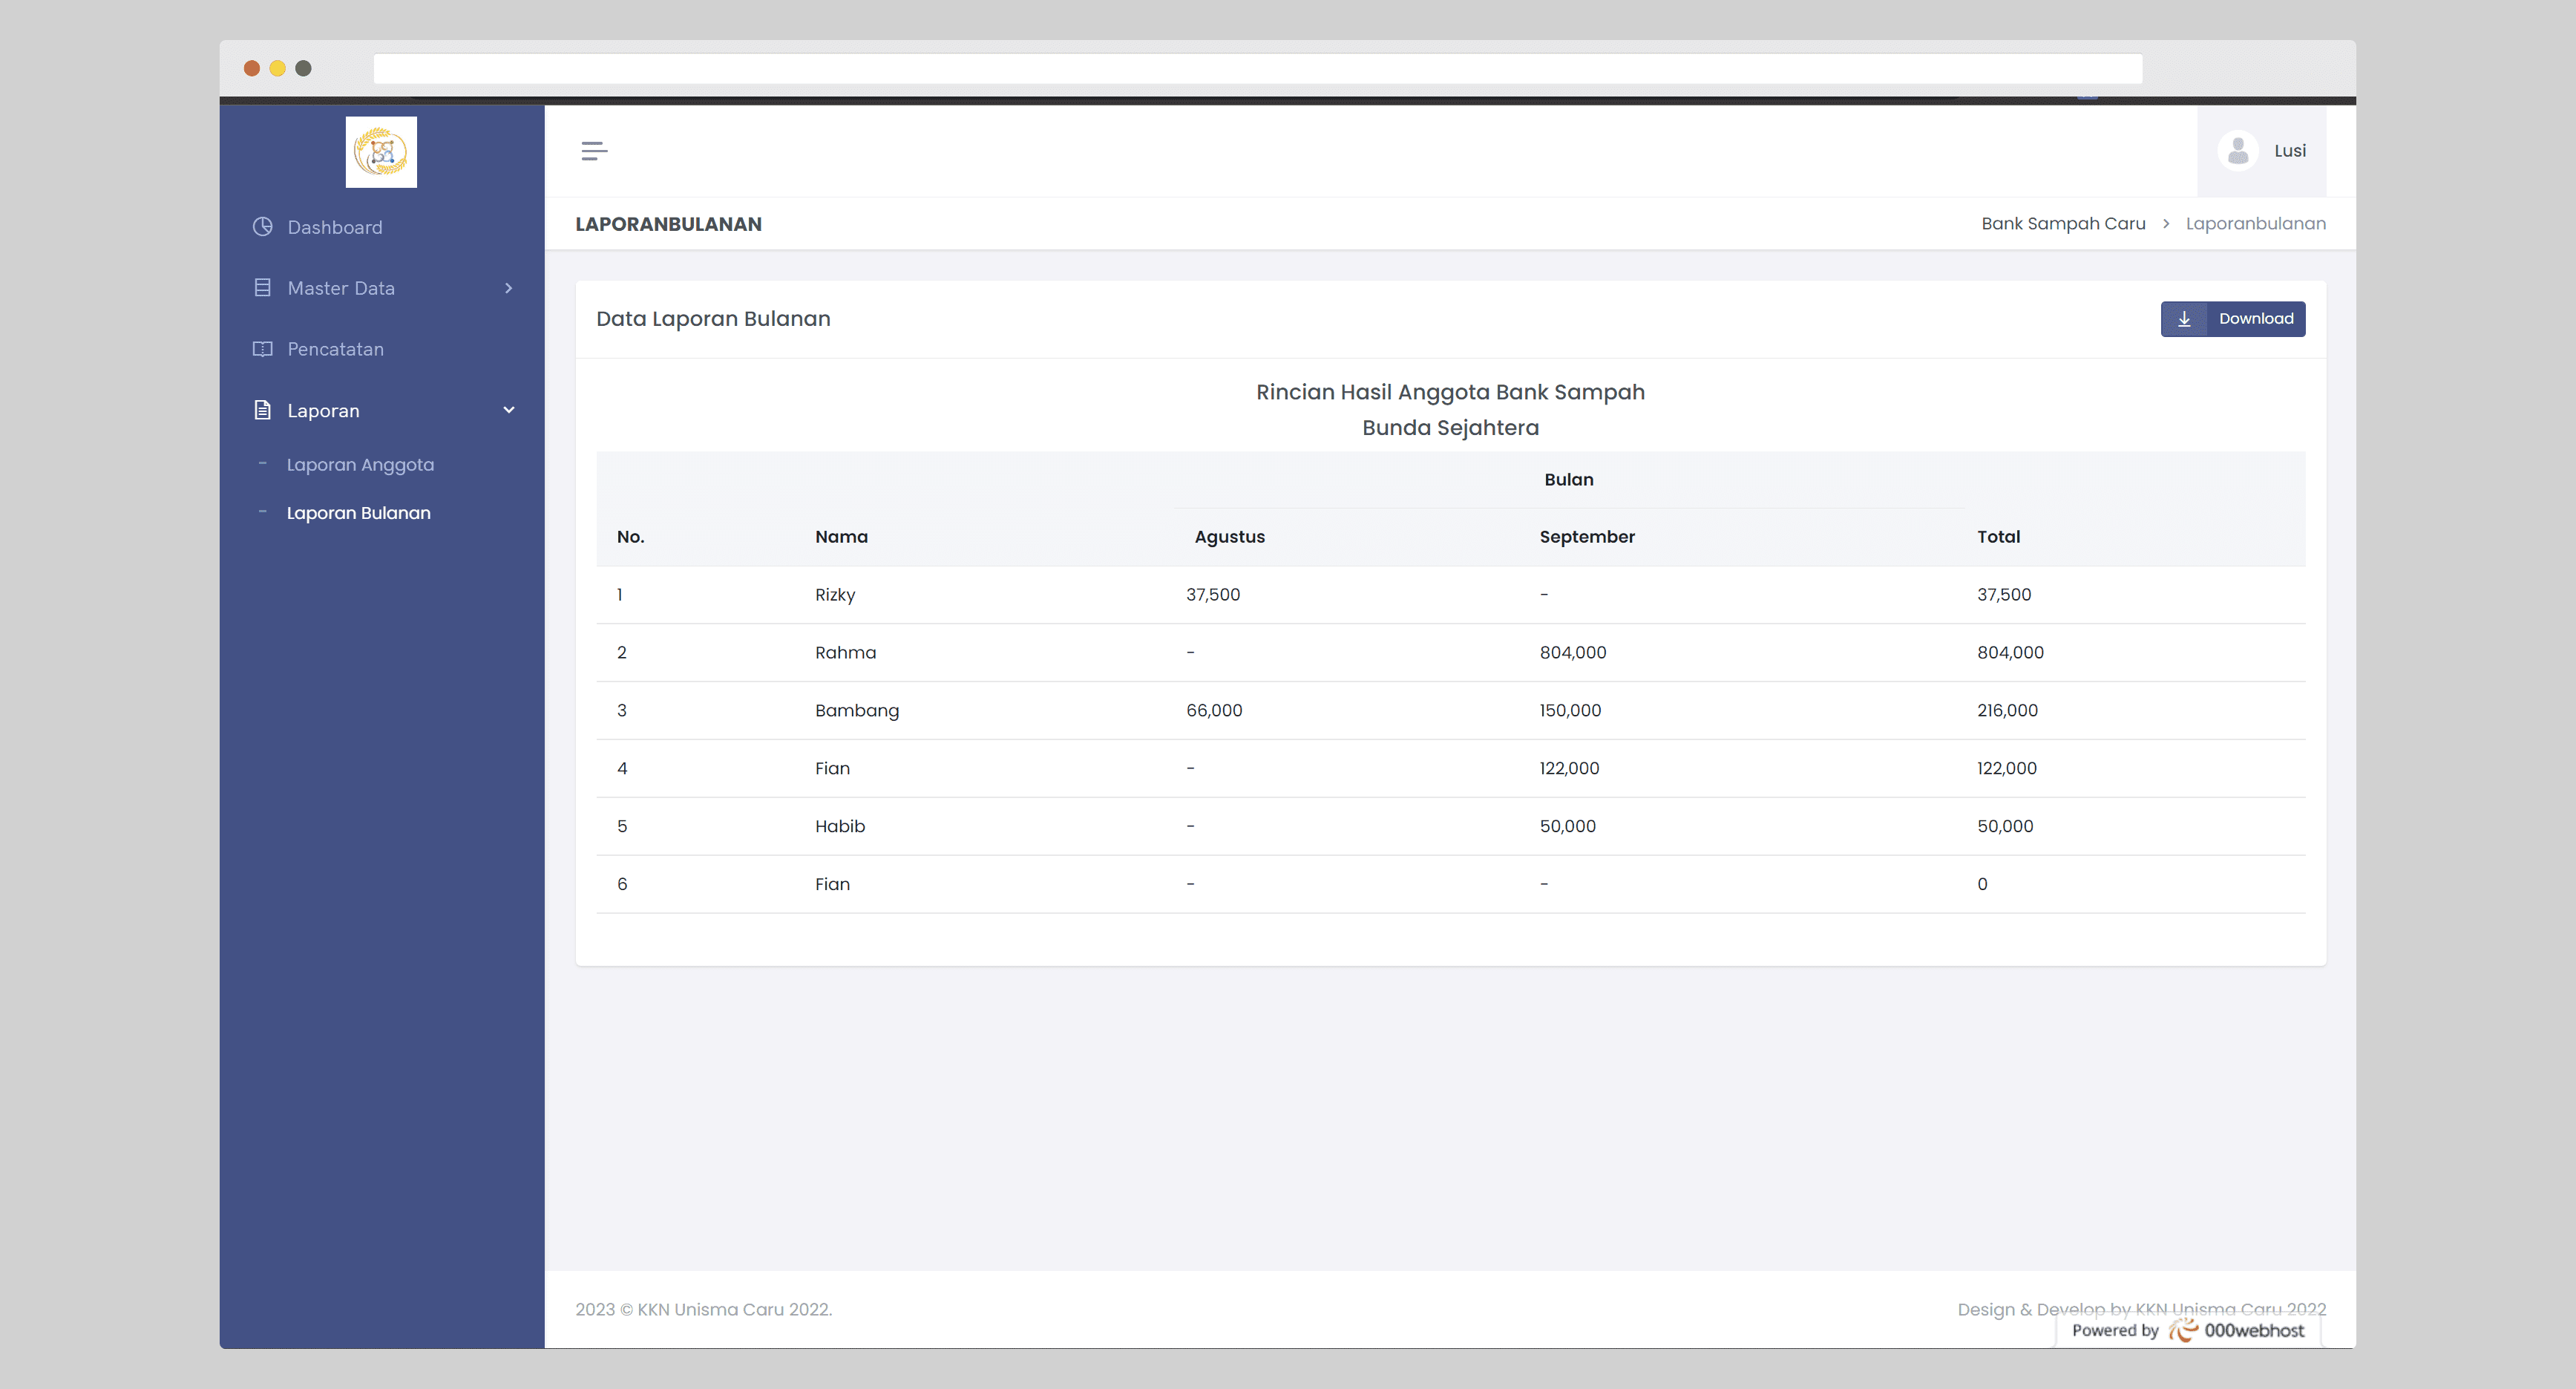Click the download arrow icon
Screen dimensions: 2576x1389
(x=2184, y=319)
